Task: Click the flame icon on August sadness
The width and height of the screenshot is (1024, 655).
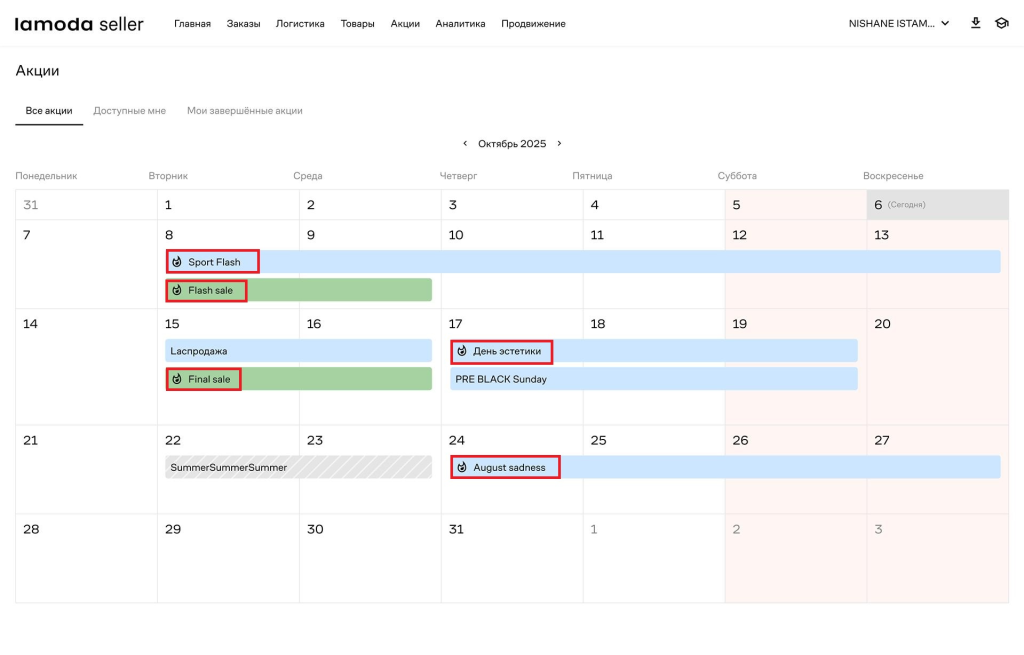Action: pyautogui.click(x=462, y=467)
